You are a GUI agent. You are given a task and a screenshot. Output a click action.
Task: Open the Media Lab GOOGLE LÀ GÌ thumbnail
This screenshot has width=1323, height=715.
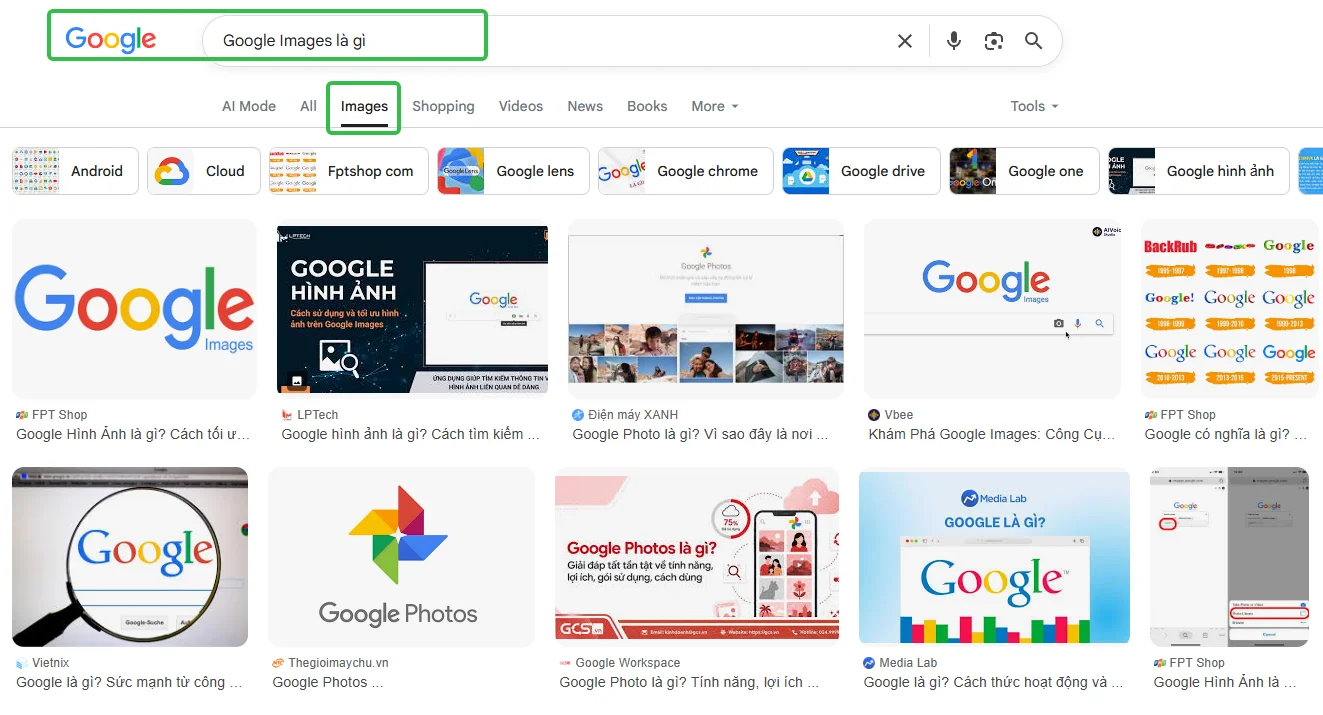coord(994,557)
